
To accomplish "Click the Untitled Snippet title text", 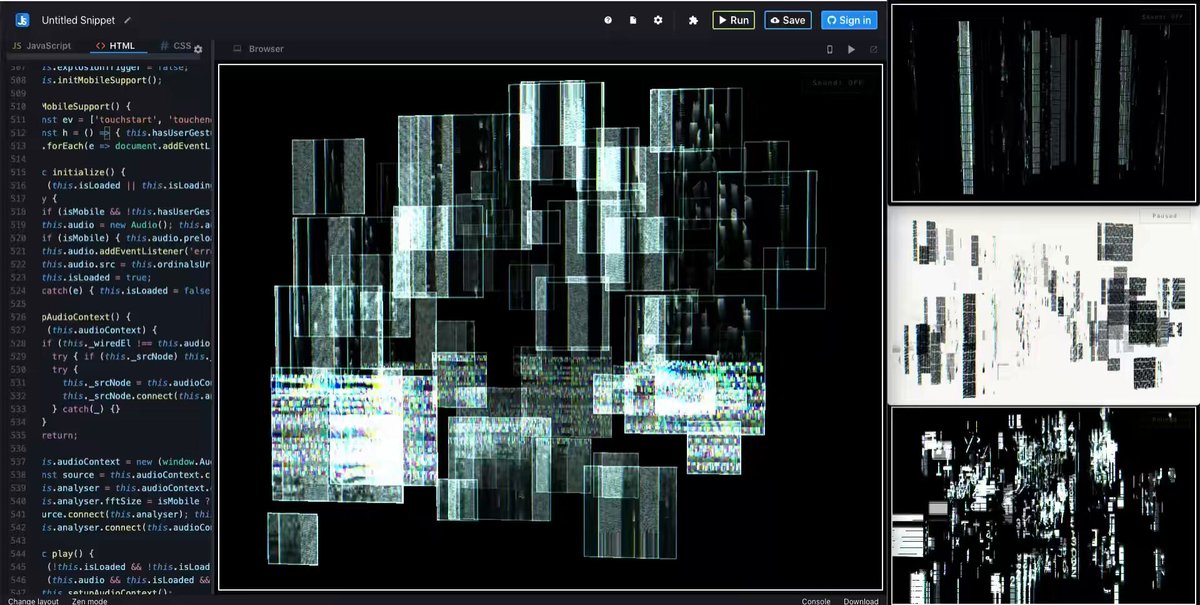I will point(79,20).
